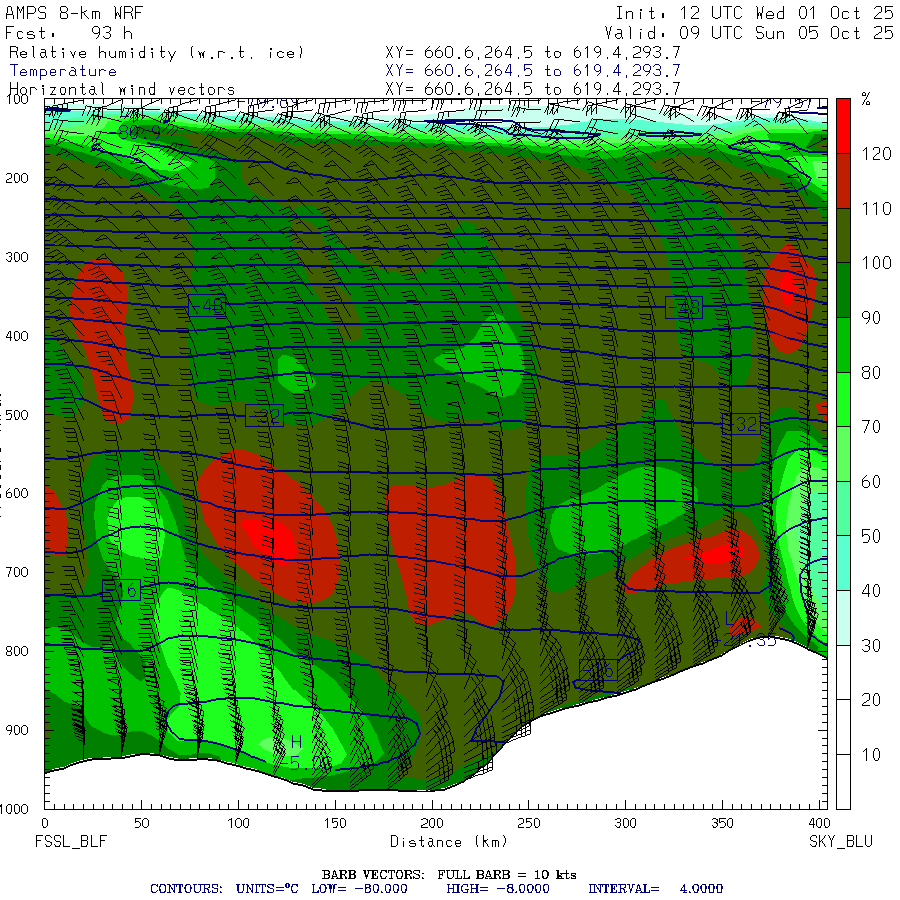Click the '900' pressure-axis tick label
This screenshot has height=900, width=900.
pos(17,730)
